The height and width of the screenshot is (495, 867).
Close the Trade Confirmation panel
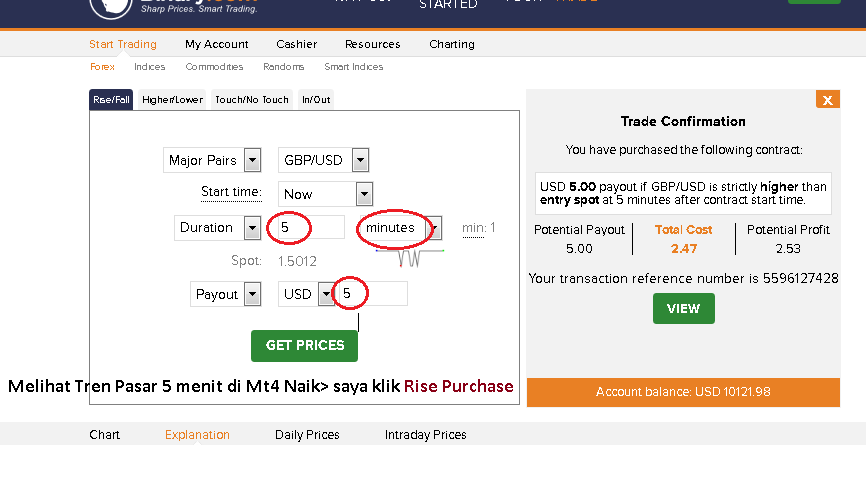tap(827, 100)
